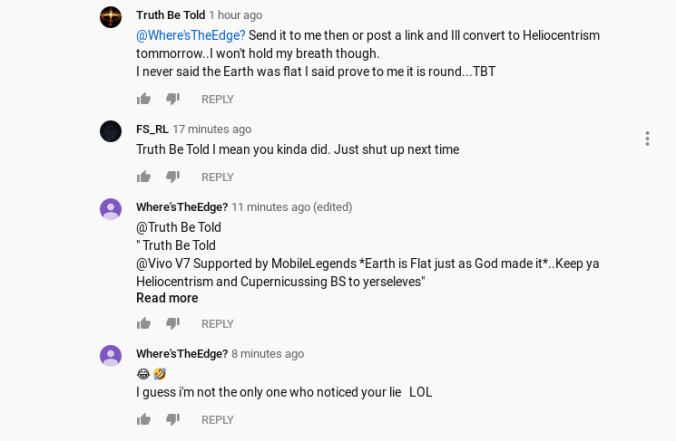
Task: Expand comment with Read more
Action: (x=167, y=298)
